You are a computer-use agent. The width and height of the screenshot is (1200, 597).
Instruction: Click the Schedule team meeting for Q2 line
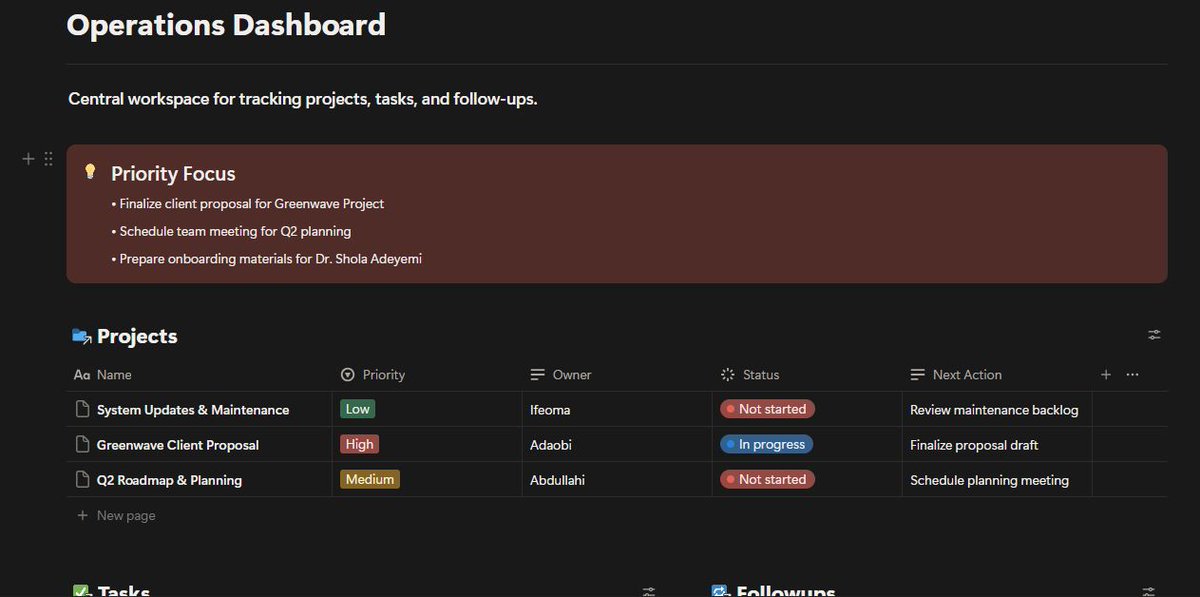(x=231, y=231)
